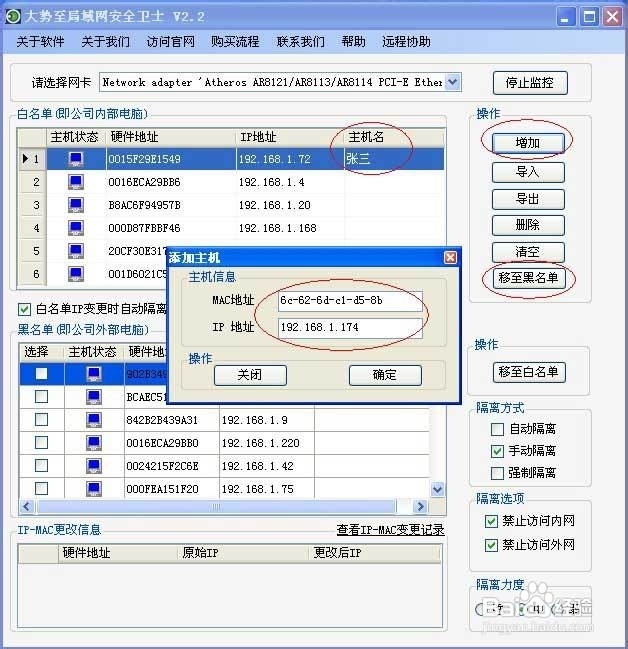Open 关于软件 menu

coord(40,41)
